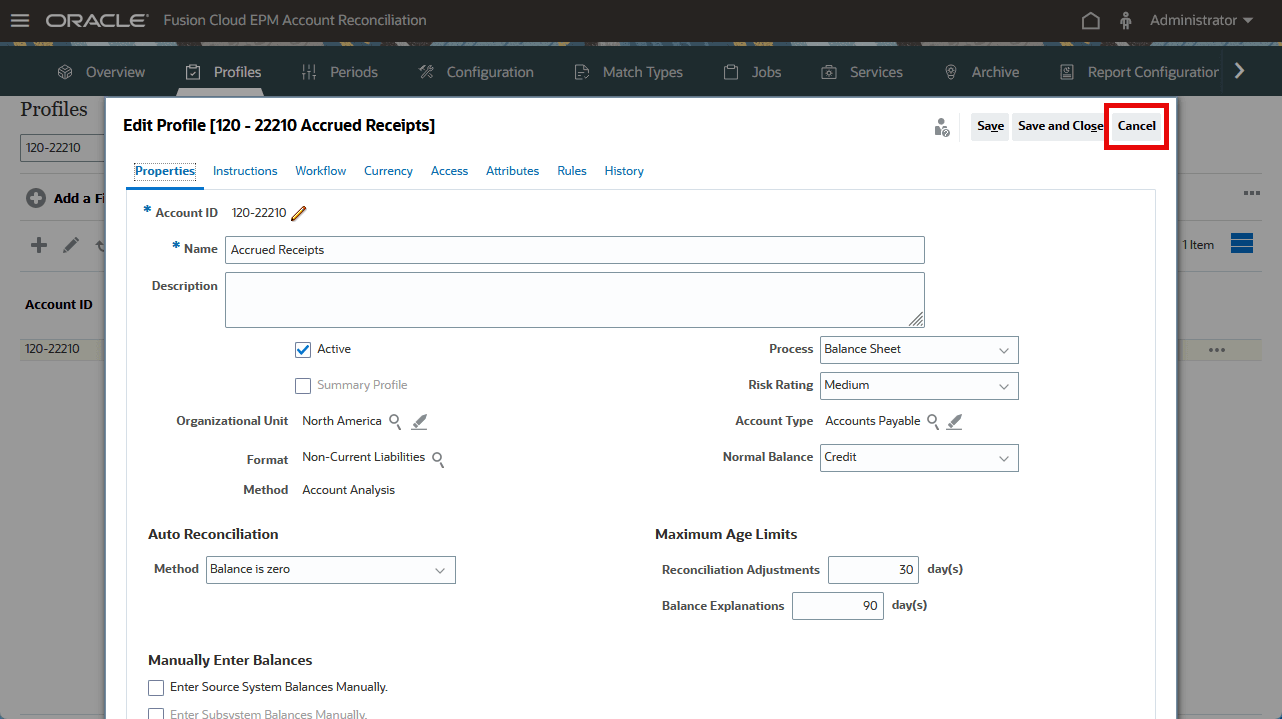1282x719 pixels.
Task: Click the Save button
Action: [x=990, y=126]
